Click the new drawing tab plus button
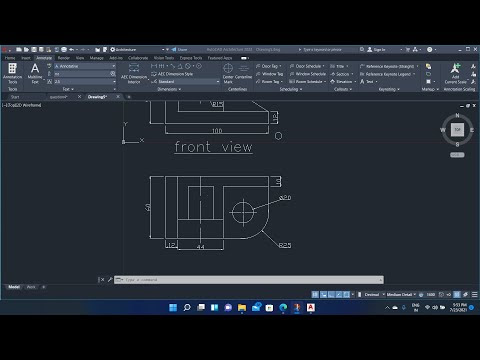This screenshot has width=480, height=360. [129, 97]
